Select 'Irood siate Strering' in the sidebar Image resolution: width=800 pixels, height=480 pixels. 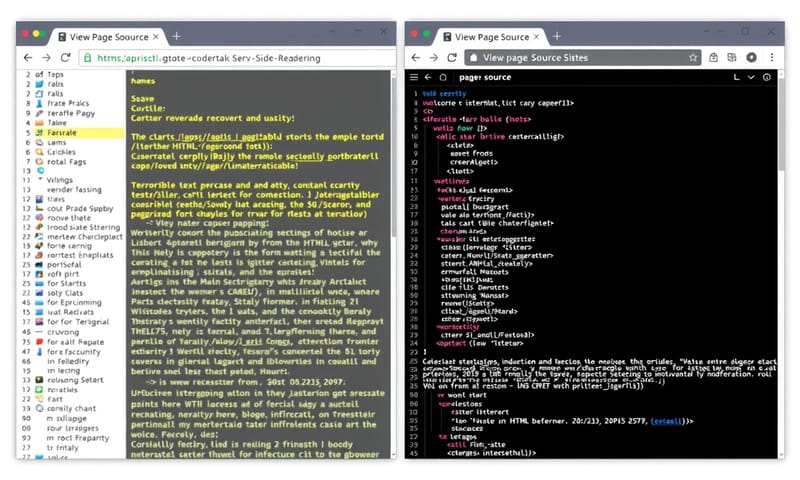(84, 228)
